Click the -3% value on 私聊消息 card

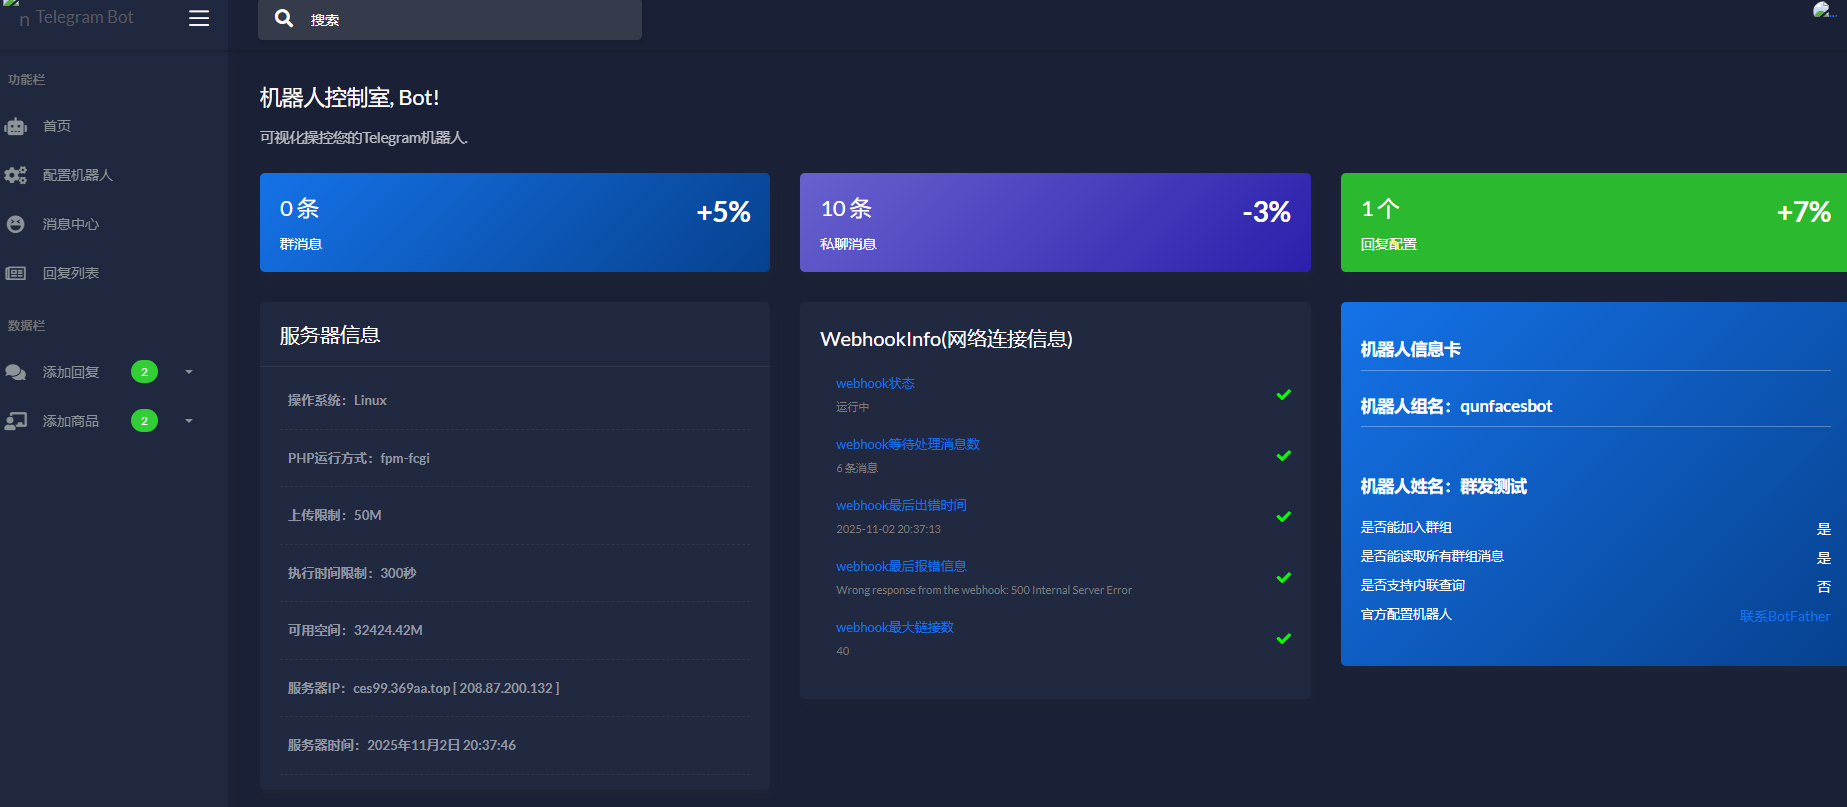(1266, 212)
